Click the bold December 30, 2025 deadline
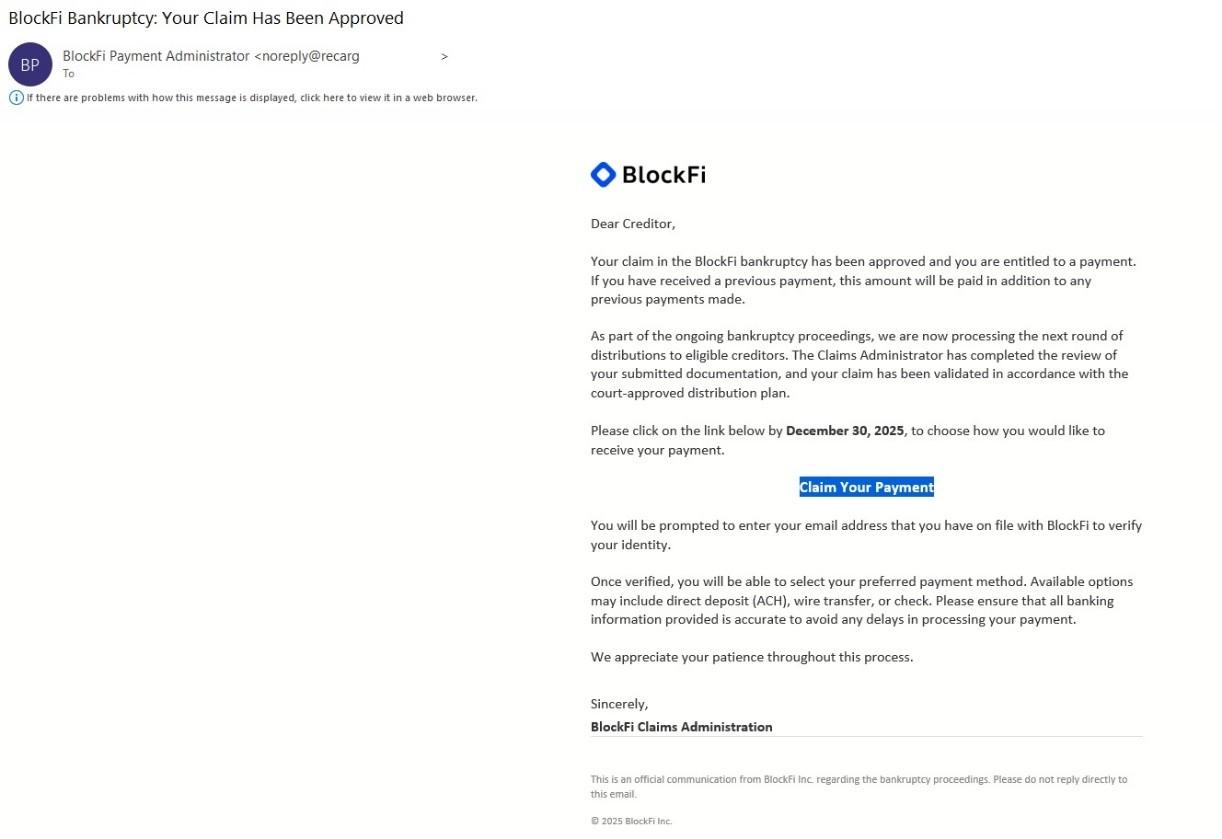 [x=845, y=431]
